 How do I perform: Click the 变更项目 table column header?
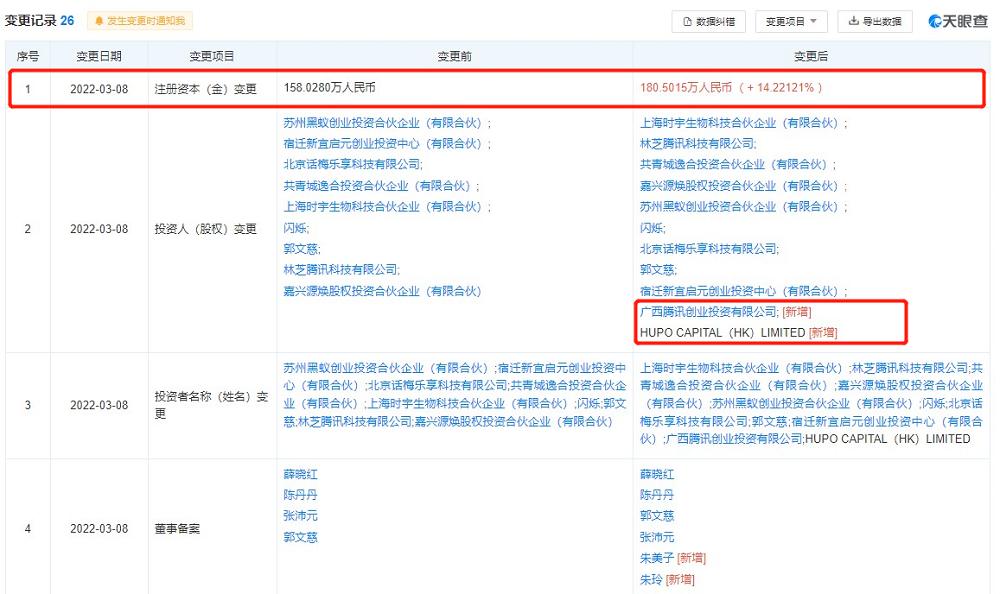click(x=212, y=56)
